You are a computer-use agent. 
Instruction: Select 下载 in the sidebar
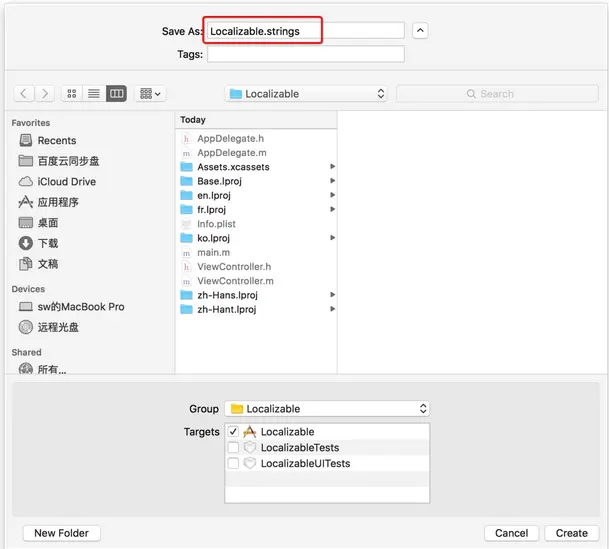[39, 243]
